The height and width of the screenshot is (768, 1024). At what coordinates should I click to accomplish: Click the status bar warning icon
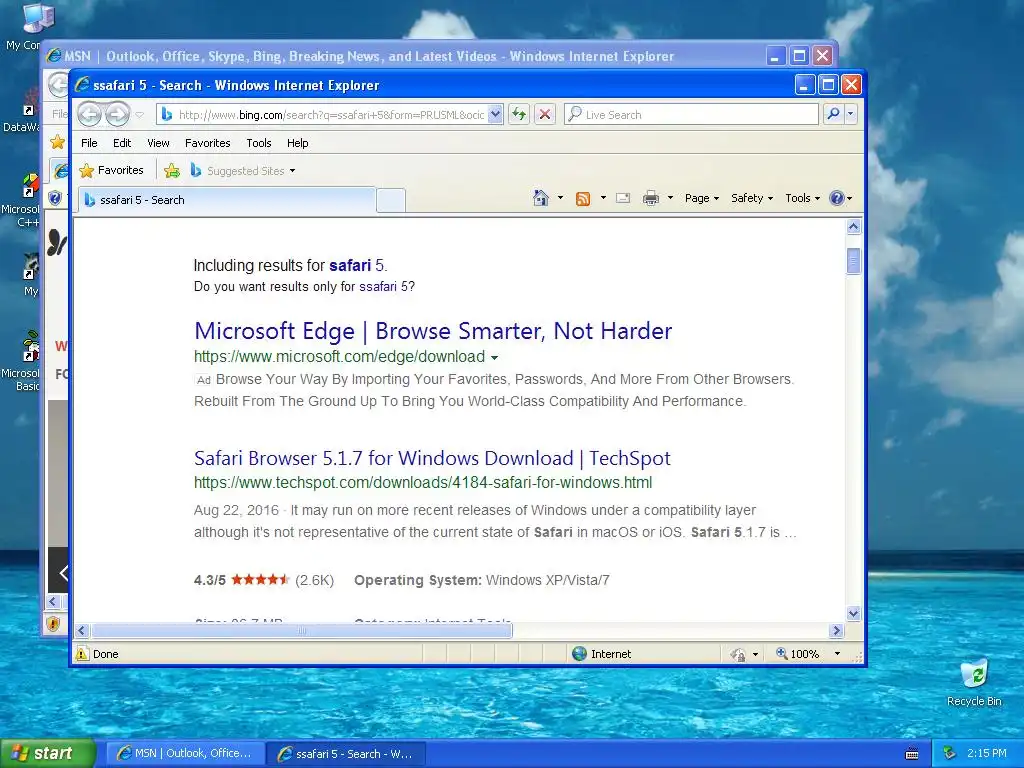pyautogui.click(x=82, y=654)
